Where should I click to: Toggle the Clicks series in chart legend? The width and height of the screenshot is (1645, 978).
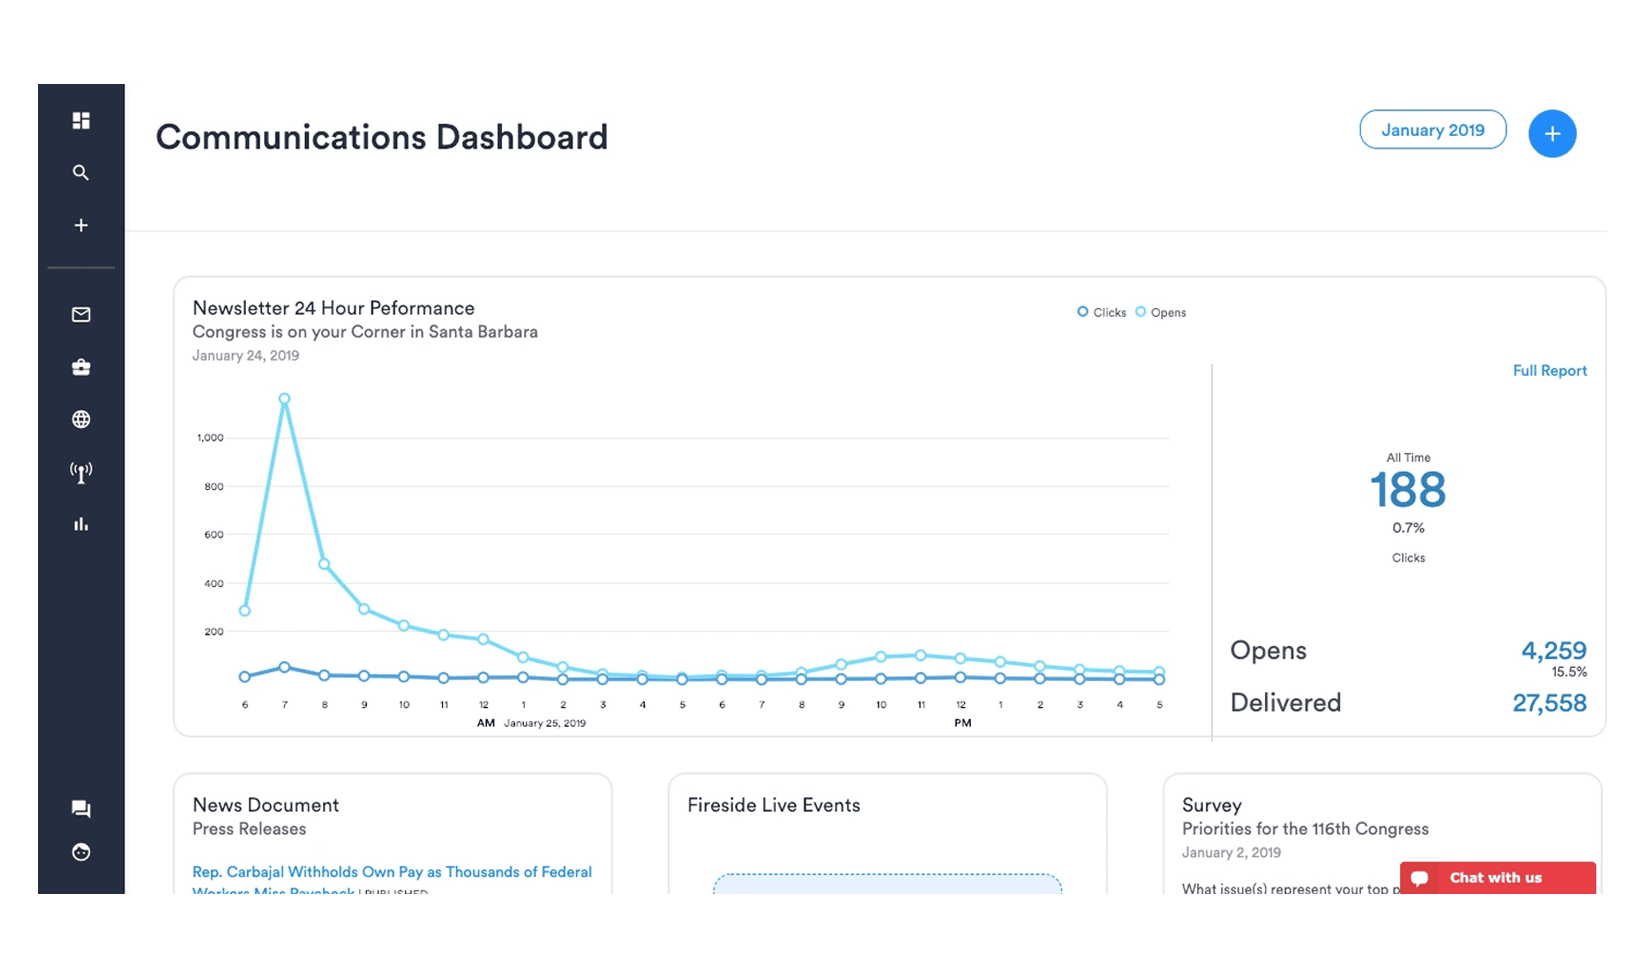tap(1101, 313)
